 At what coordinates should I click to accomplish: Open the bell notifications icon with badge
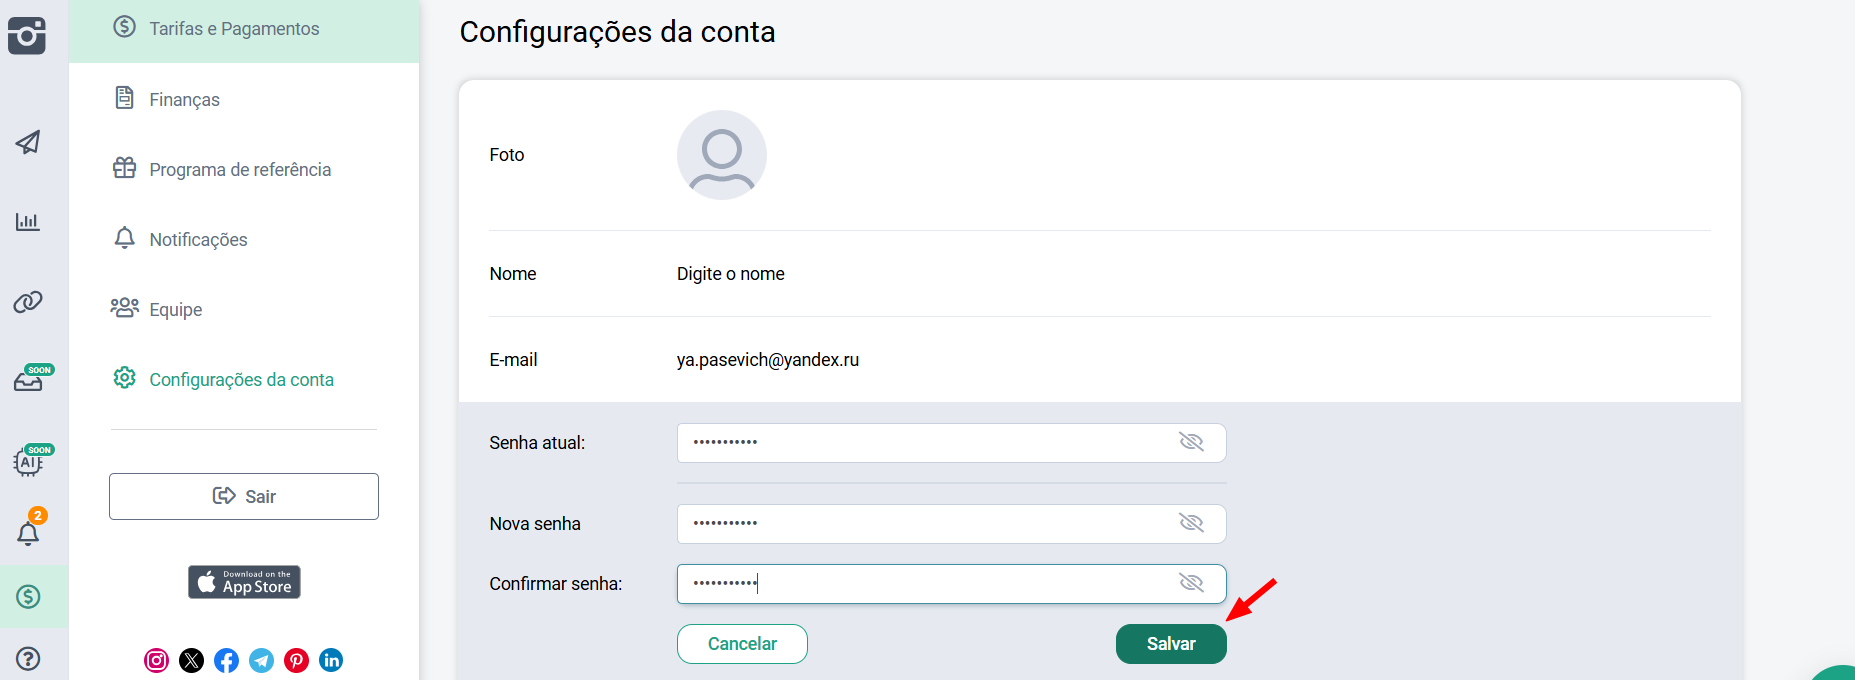(29, 531)
